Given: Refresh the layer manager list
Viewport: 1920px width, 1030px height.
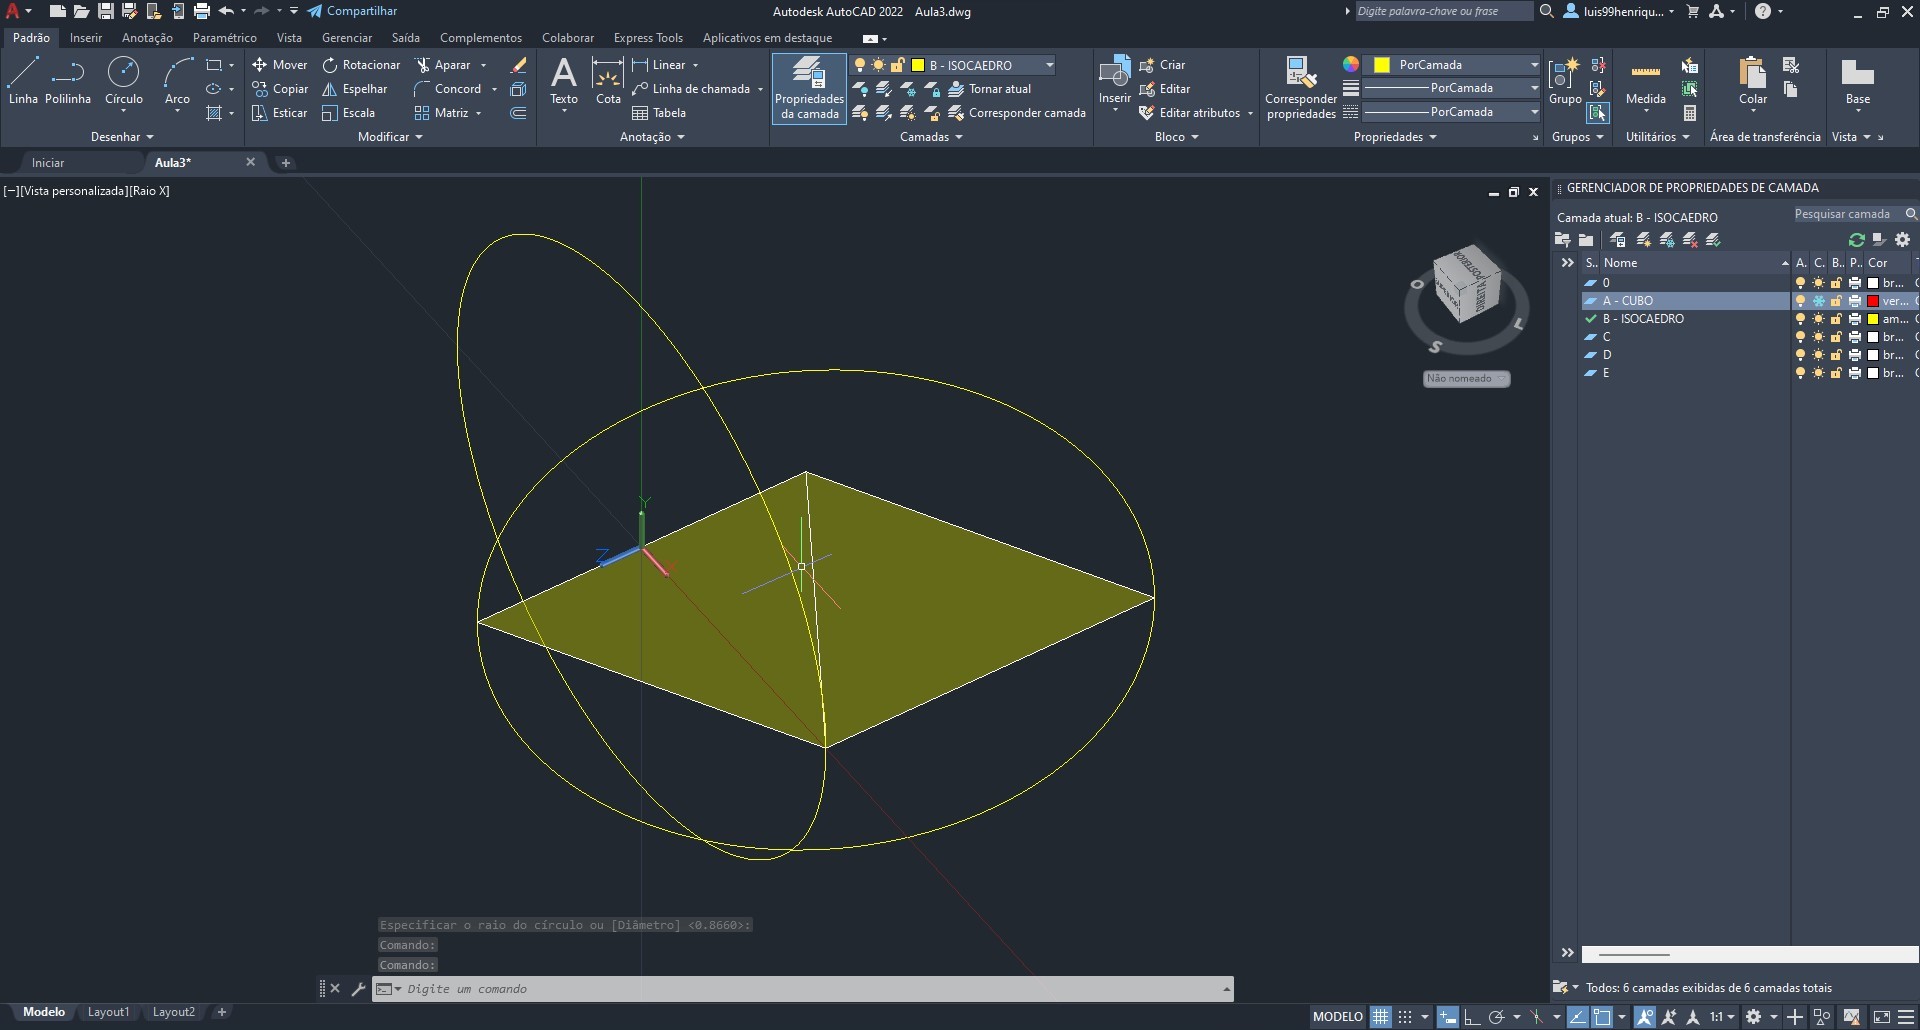Looking at the screenshot, I should click(x=1857, y=240).
